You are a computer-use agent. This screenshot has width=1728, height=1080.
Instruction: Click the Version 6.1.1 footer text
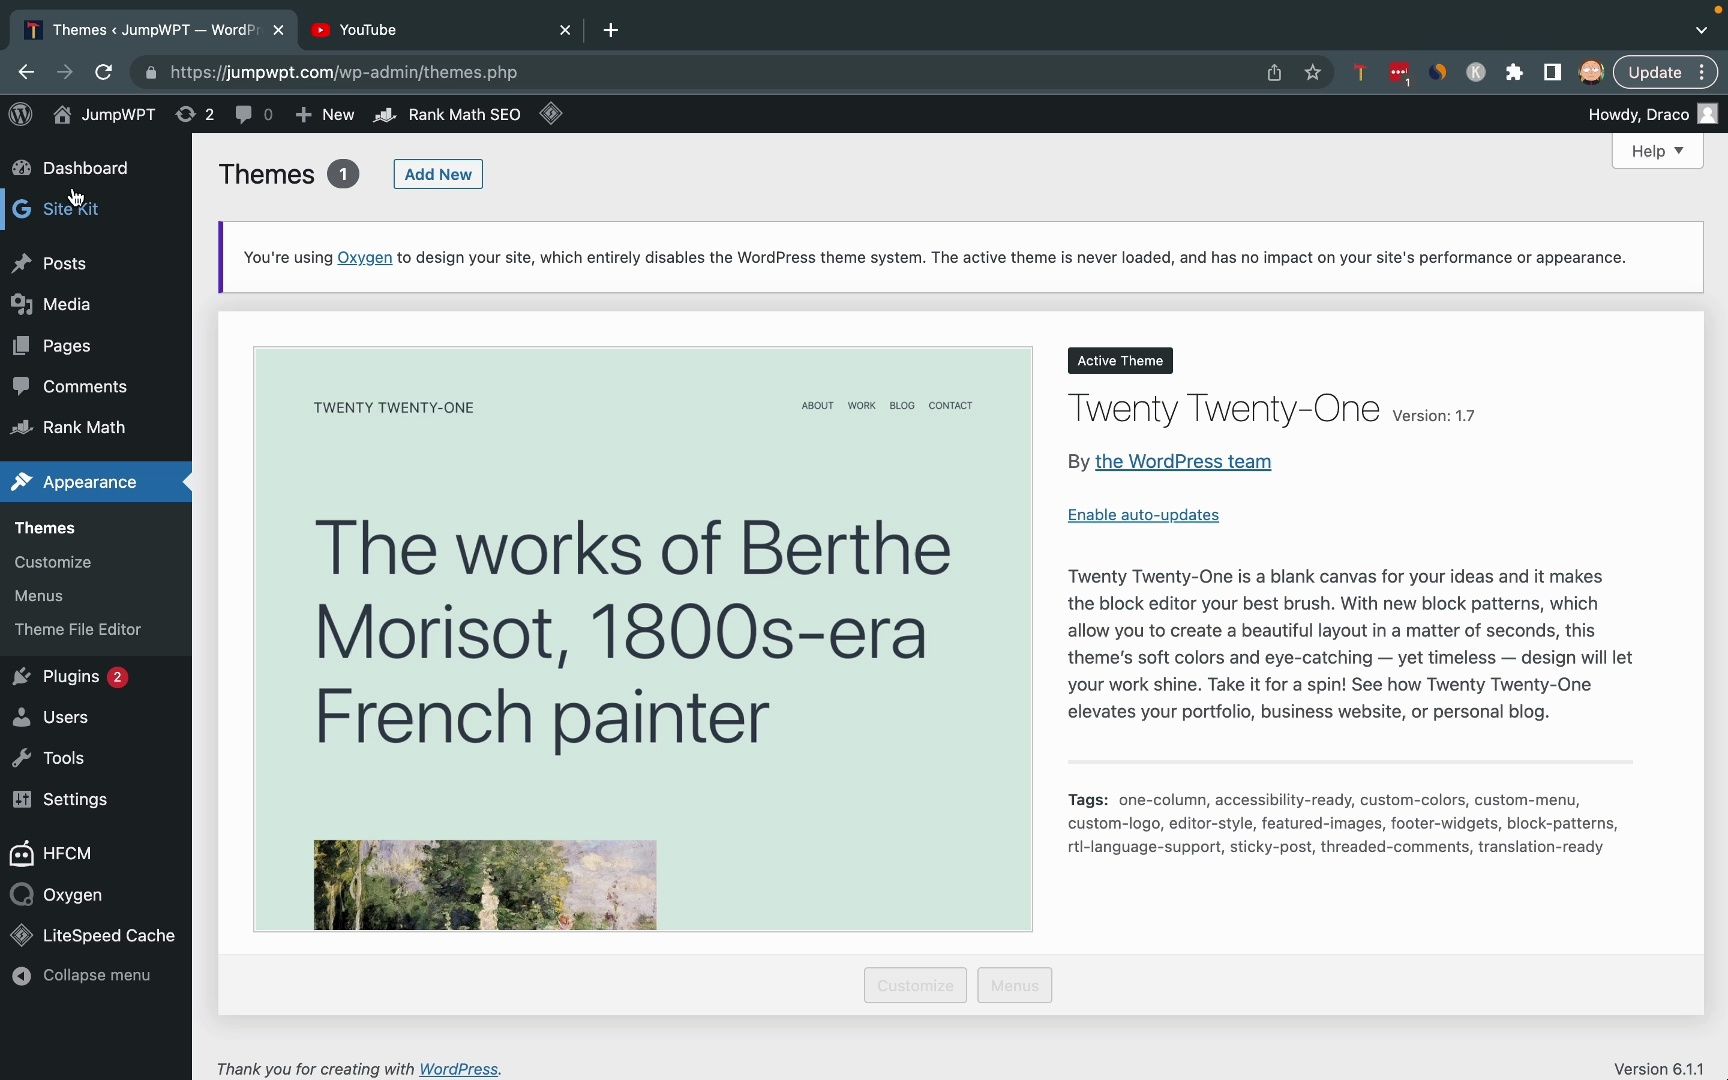pos(1658,1069)
